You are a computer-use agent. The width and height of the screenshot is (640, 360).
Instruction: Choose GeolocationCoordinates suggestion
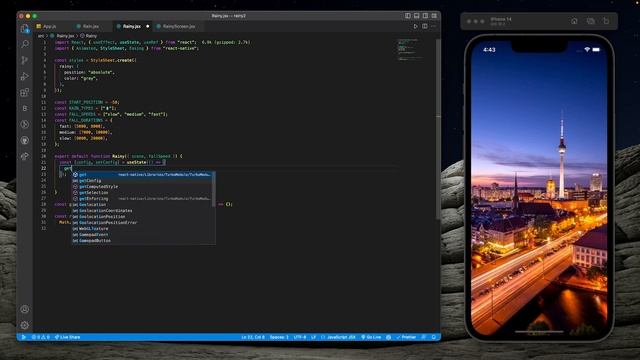142,211
